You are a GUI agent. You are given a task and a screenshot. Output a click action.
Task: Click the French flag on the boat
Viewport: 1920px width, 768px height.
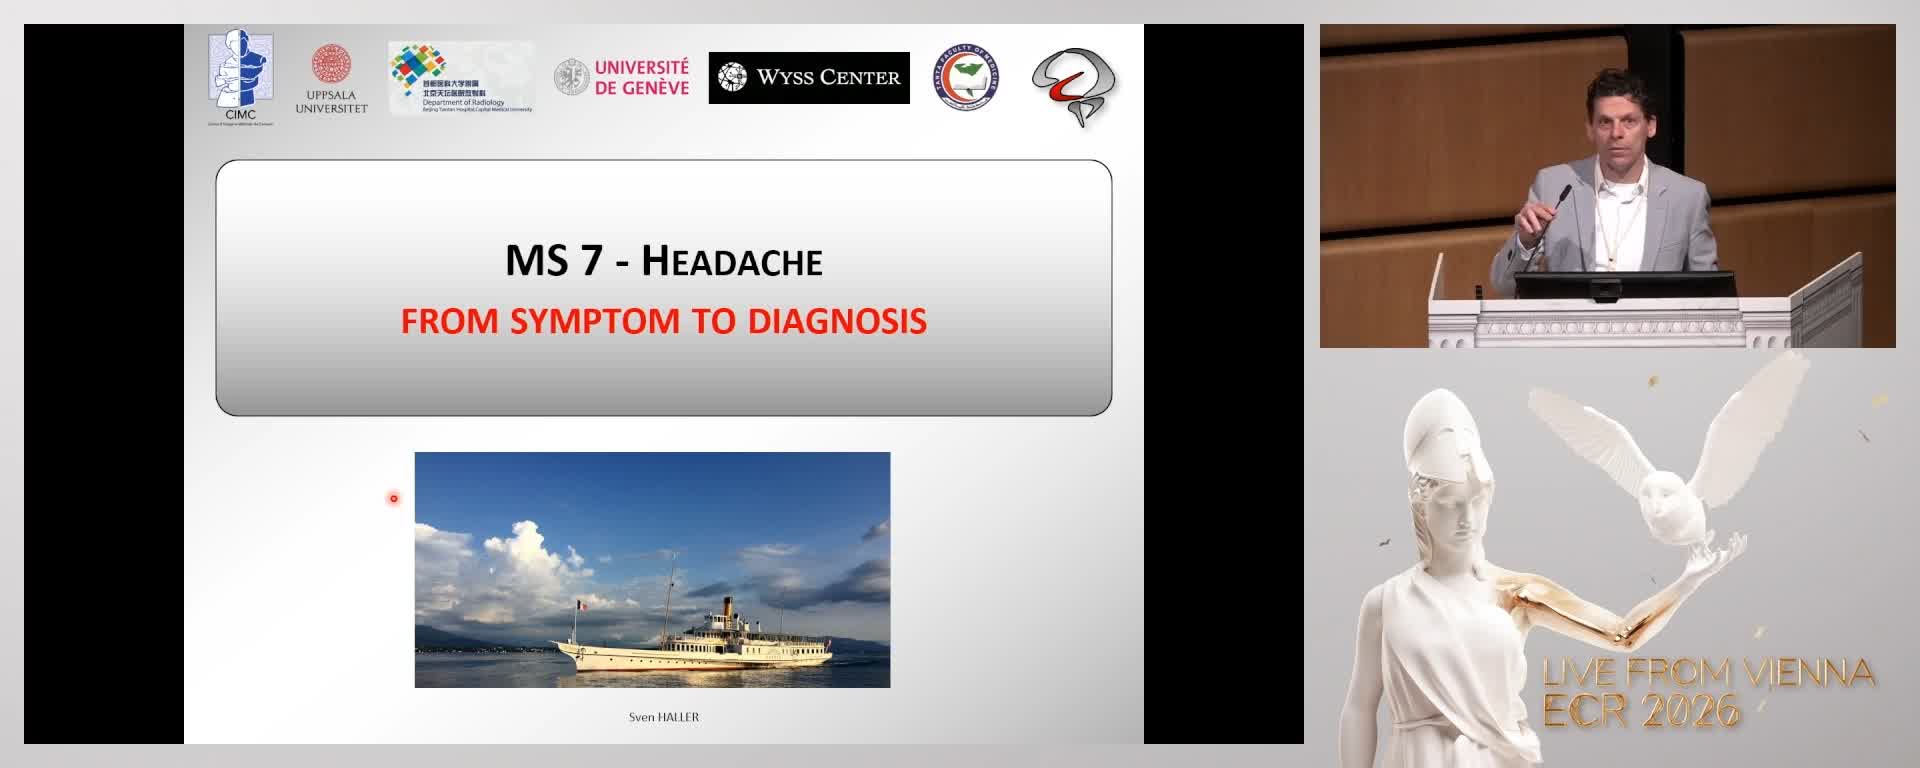point(580,606)
